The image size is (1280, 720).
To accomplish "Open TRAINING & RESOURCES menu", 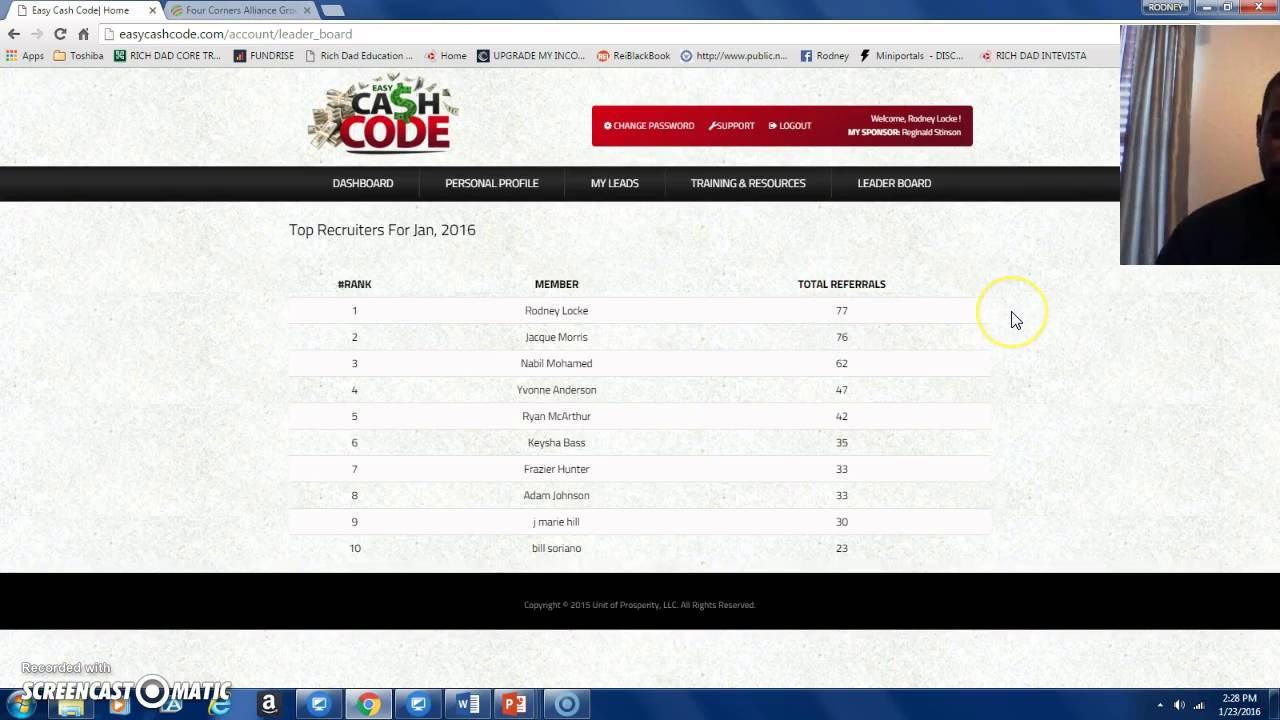I will 748,183.
